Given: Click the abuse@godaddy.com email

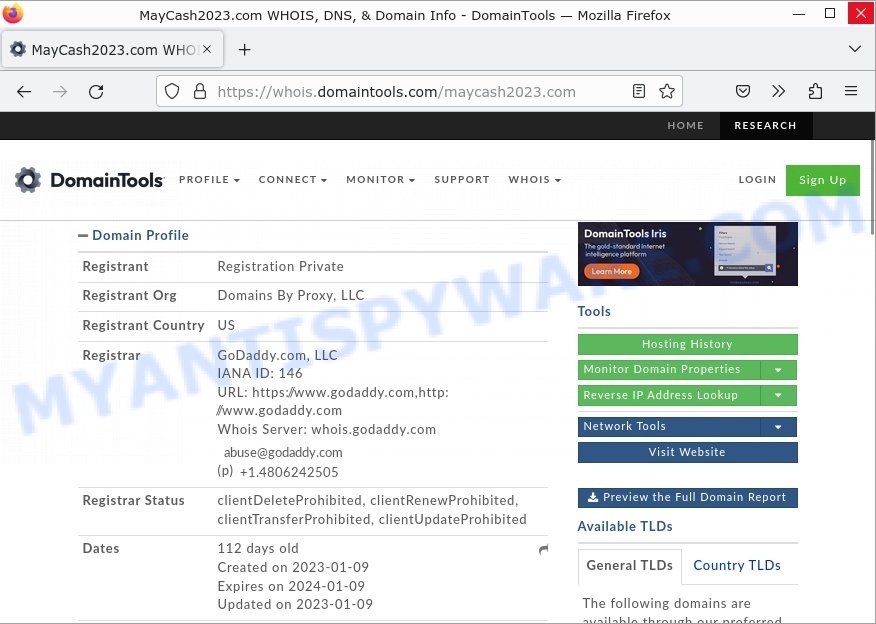Looking at the screenshot, I should click(x=283, y=452).
